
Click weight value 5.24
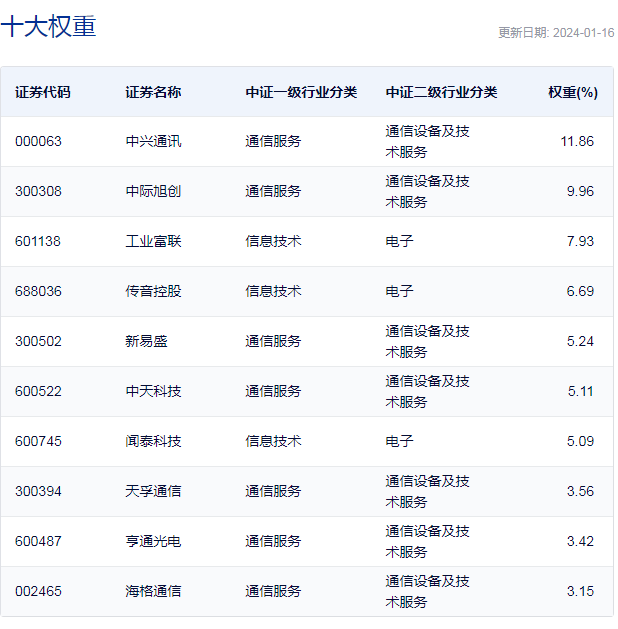(580, 341)
